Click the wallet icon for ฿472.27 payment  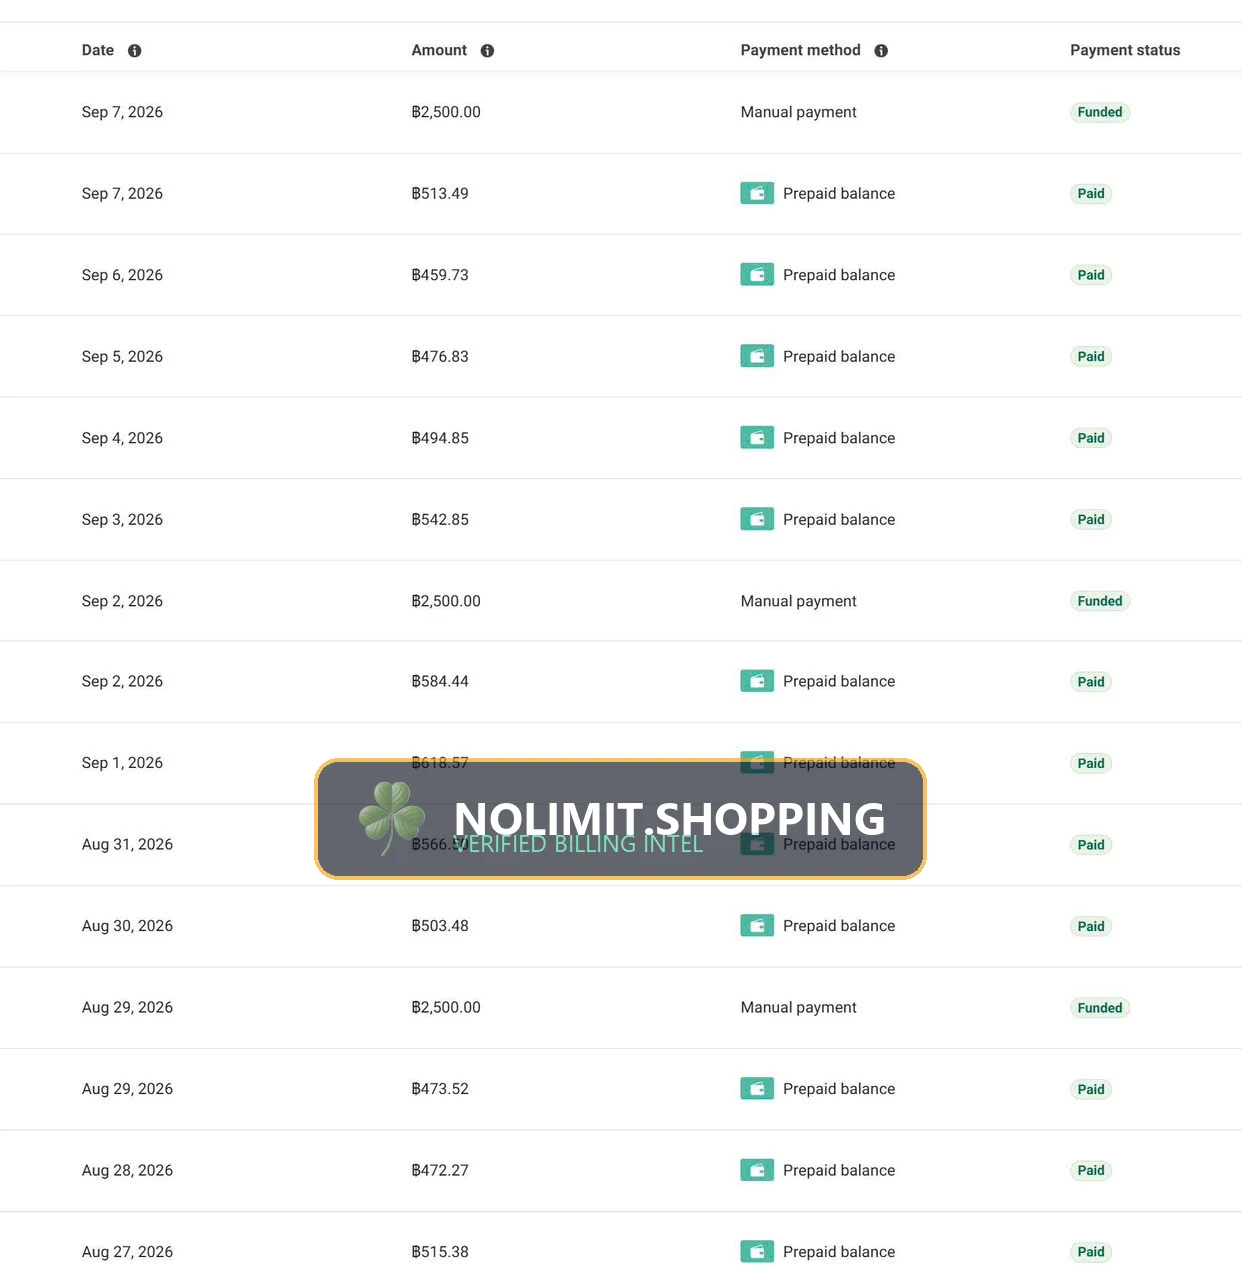tap(757, 1170)
